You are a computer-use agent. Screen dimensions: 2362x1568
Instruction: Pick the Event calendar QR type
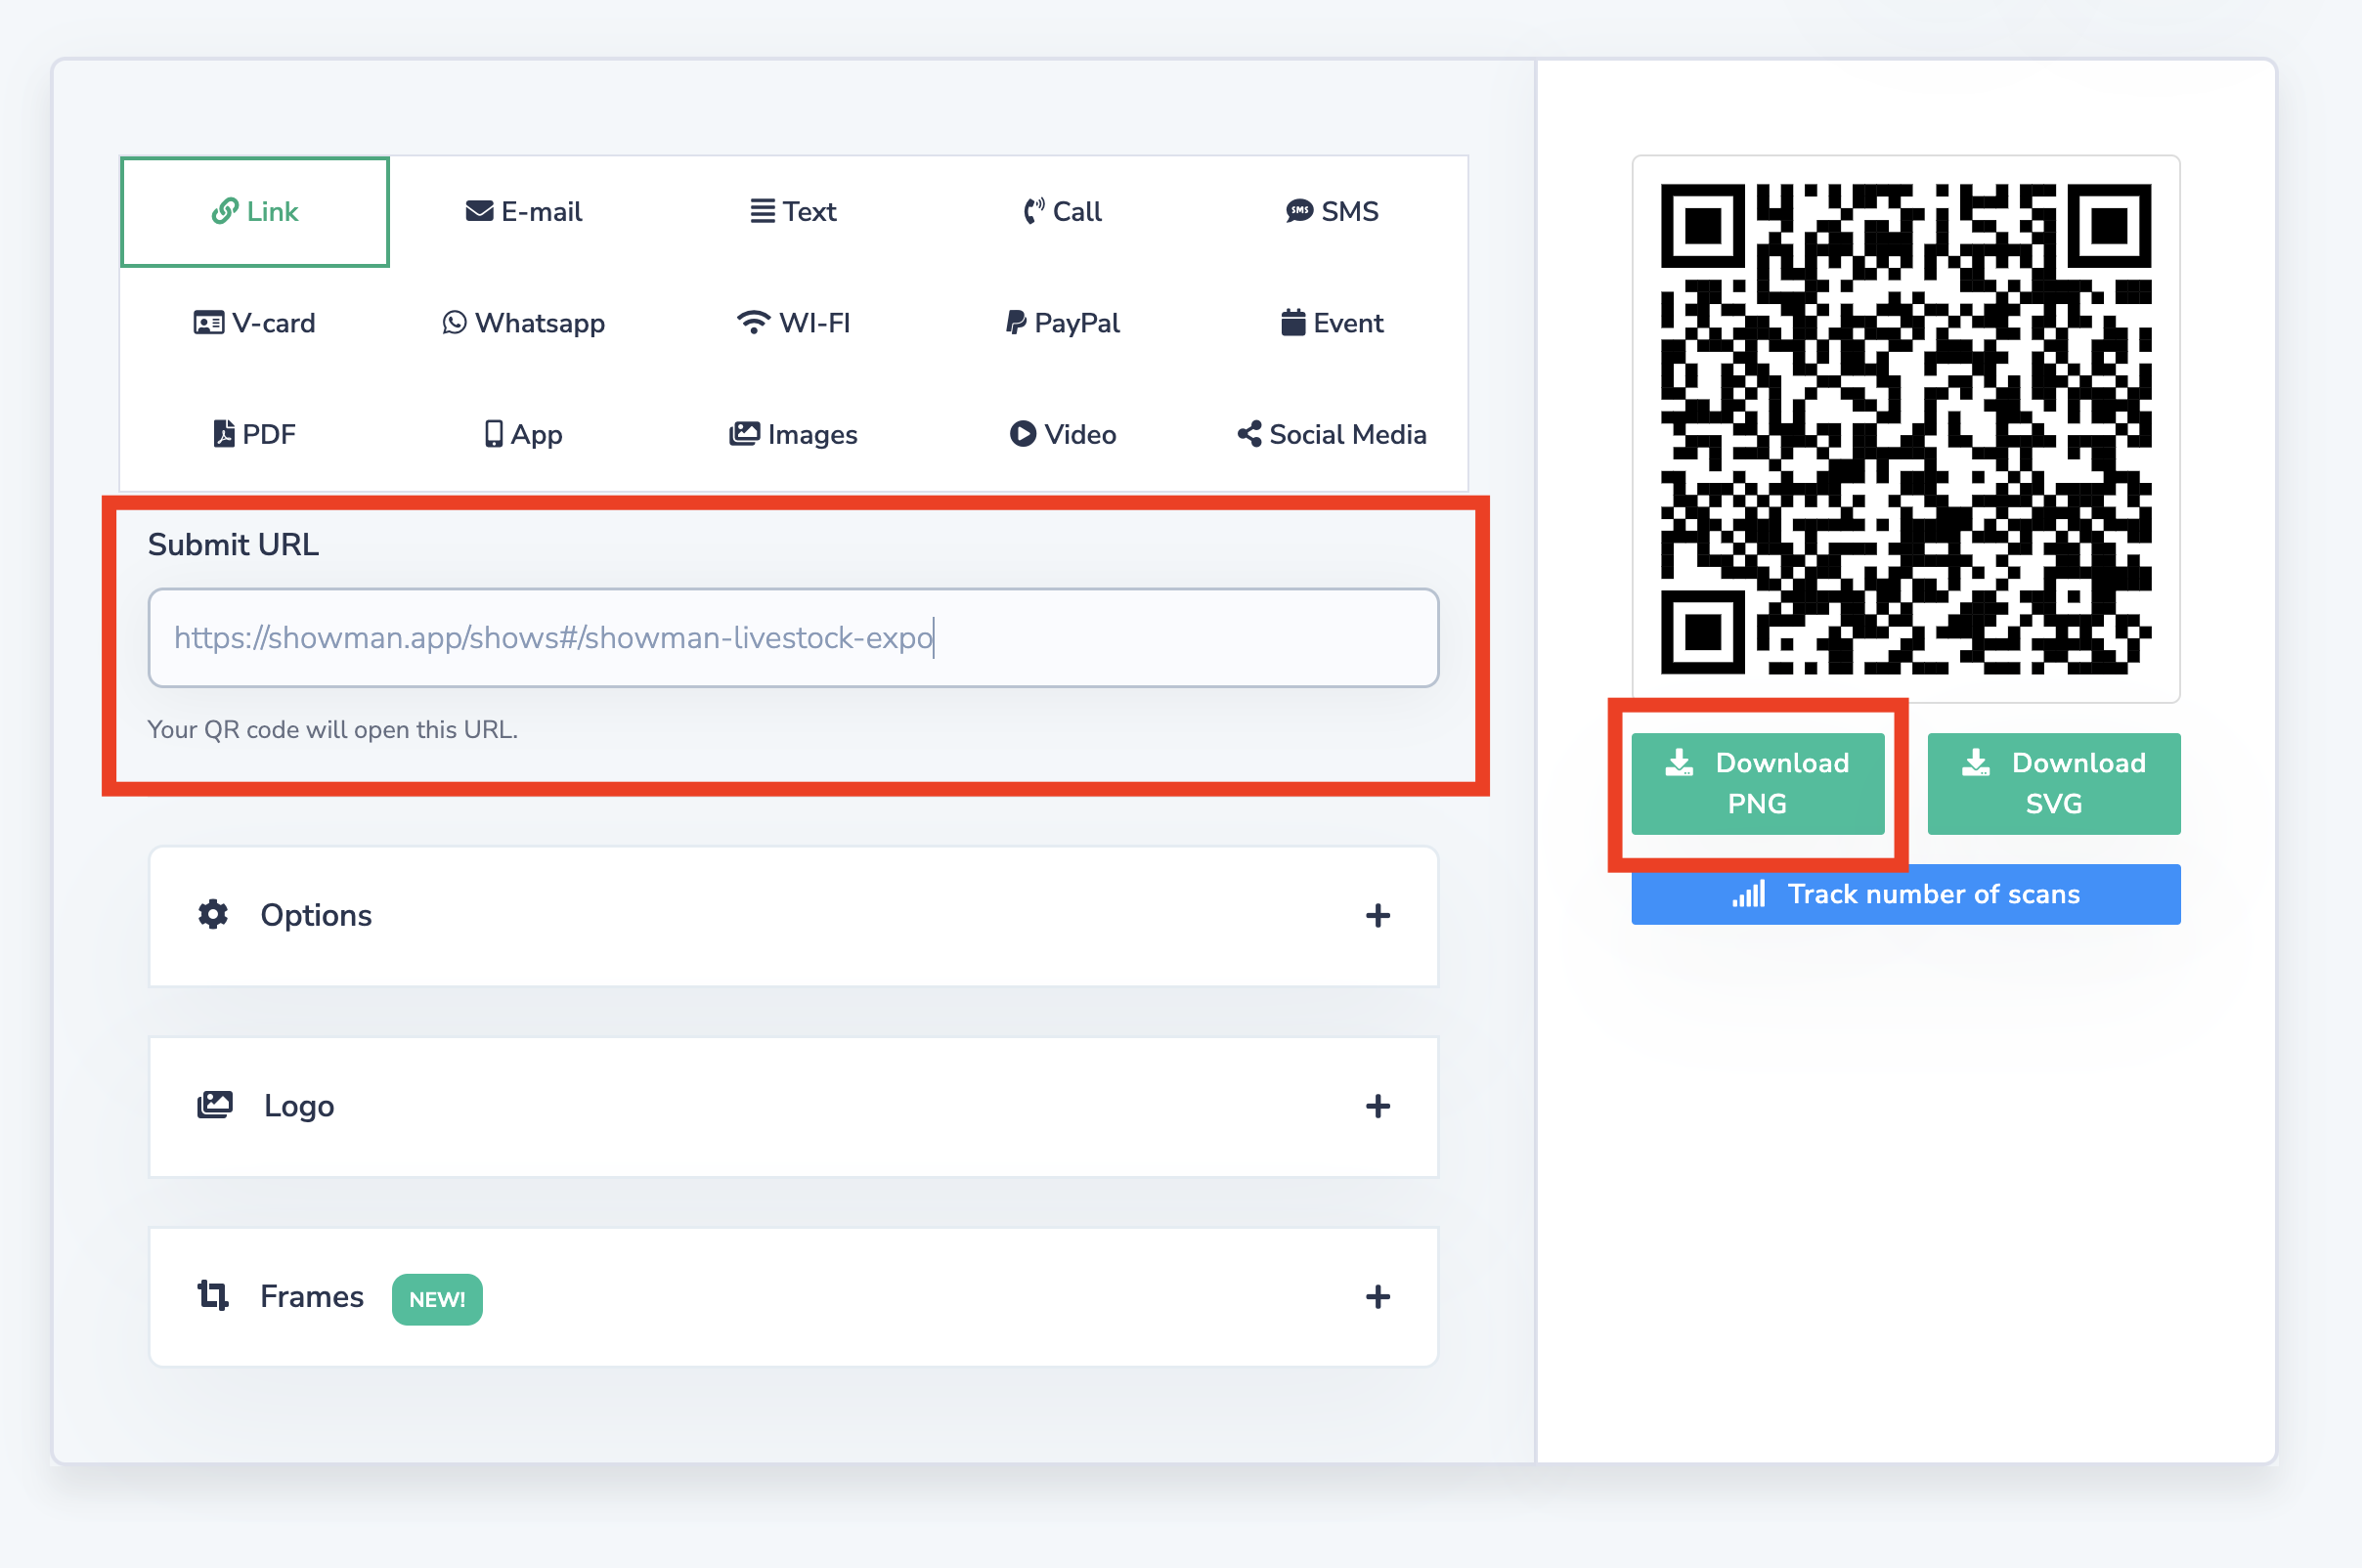pos(1331,323)
